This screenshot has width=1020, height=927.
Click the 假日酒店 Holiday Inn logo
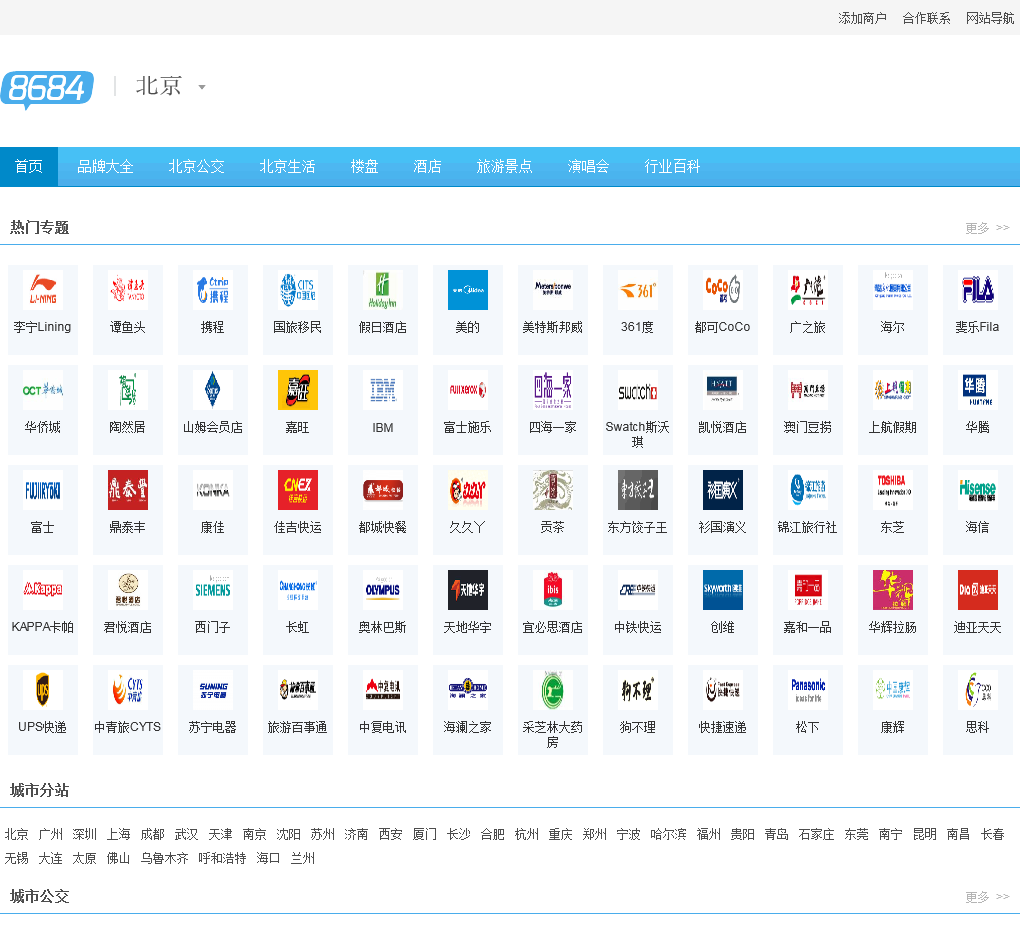(x=382, y=289)
